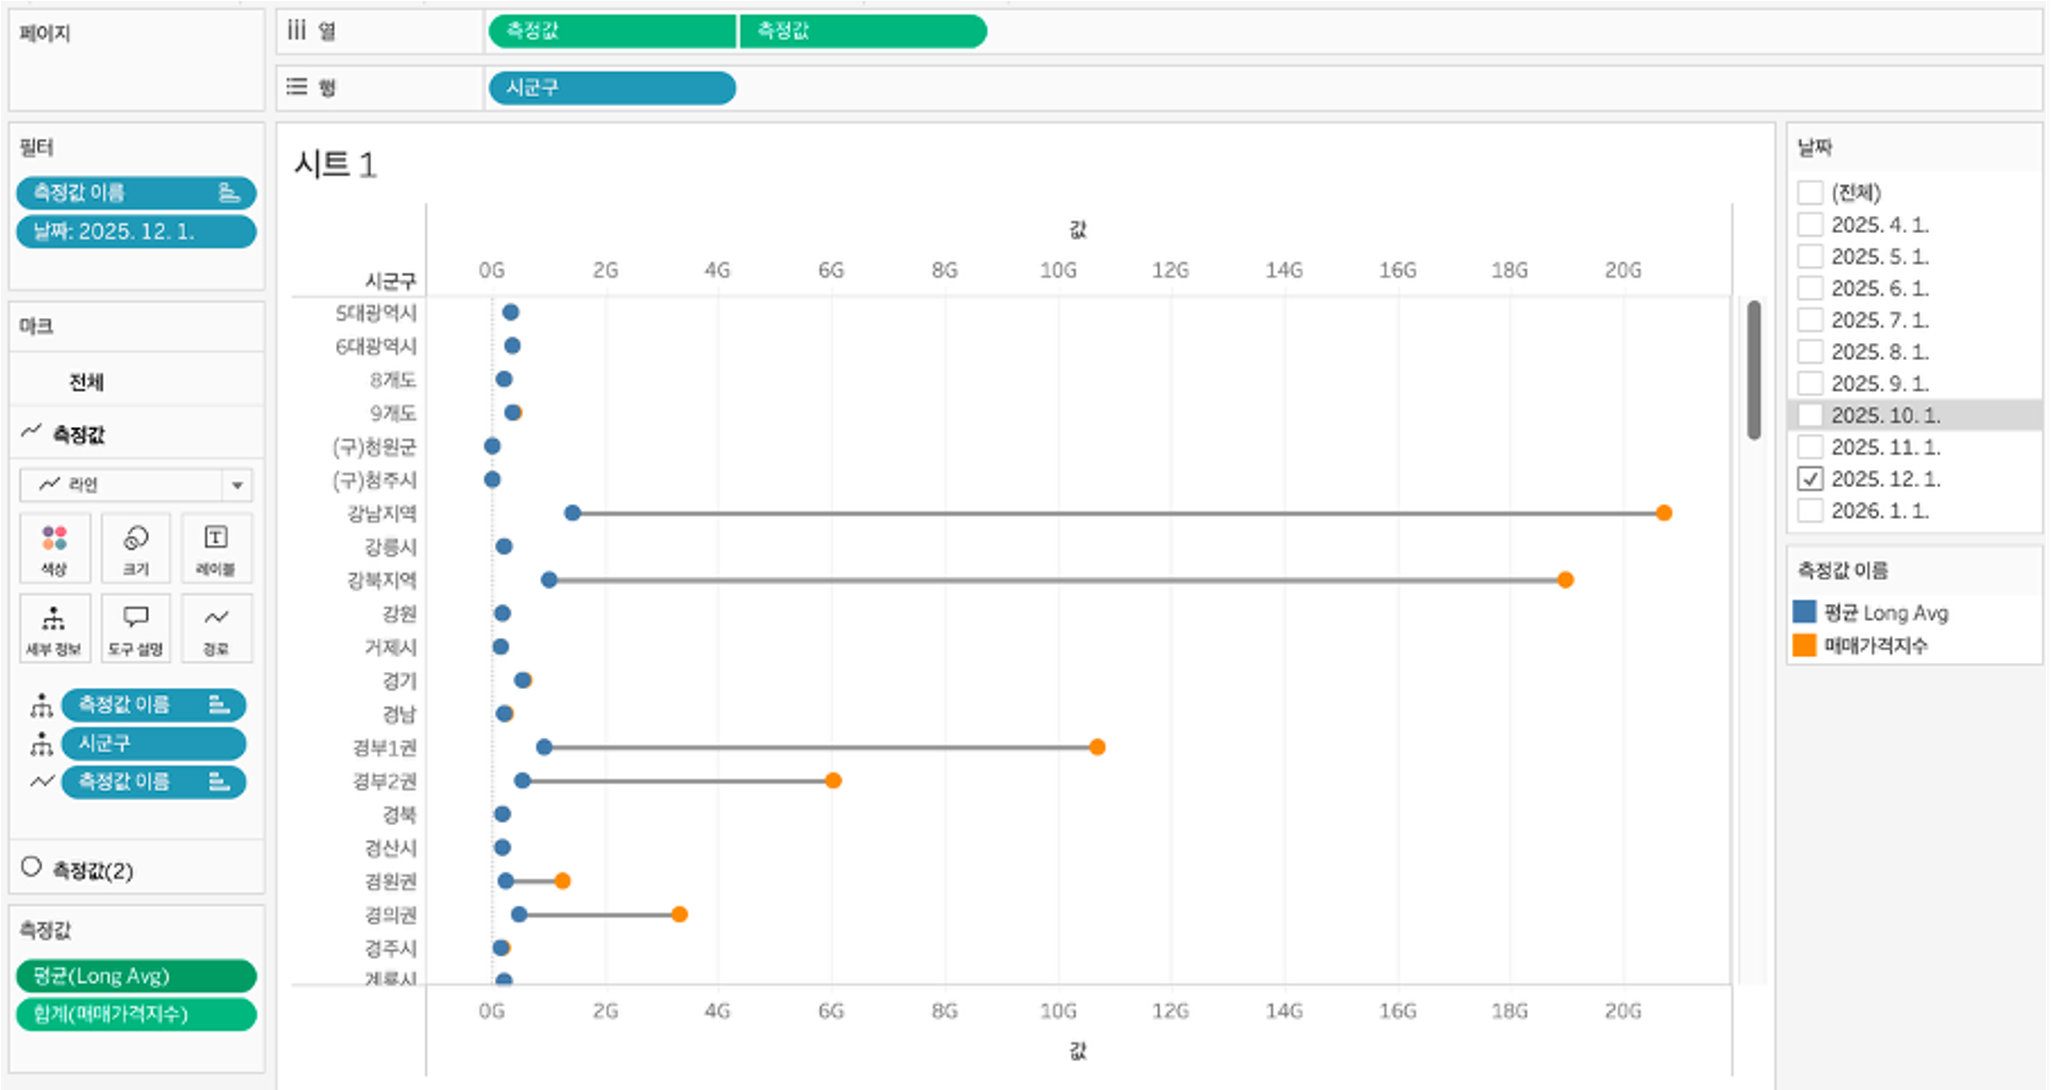Viewport: 2052px width, 1090px height.
Task: Uncheck the 2025. 12. 1. date checkbox
Action: [1810, 479]
